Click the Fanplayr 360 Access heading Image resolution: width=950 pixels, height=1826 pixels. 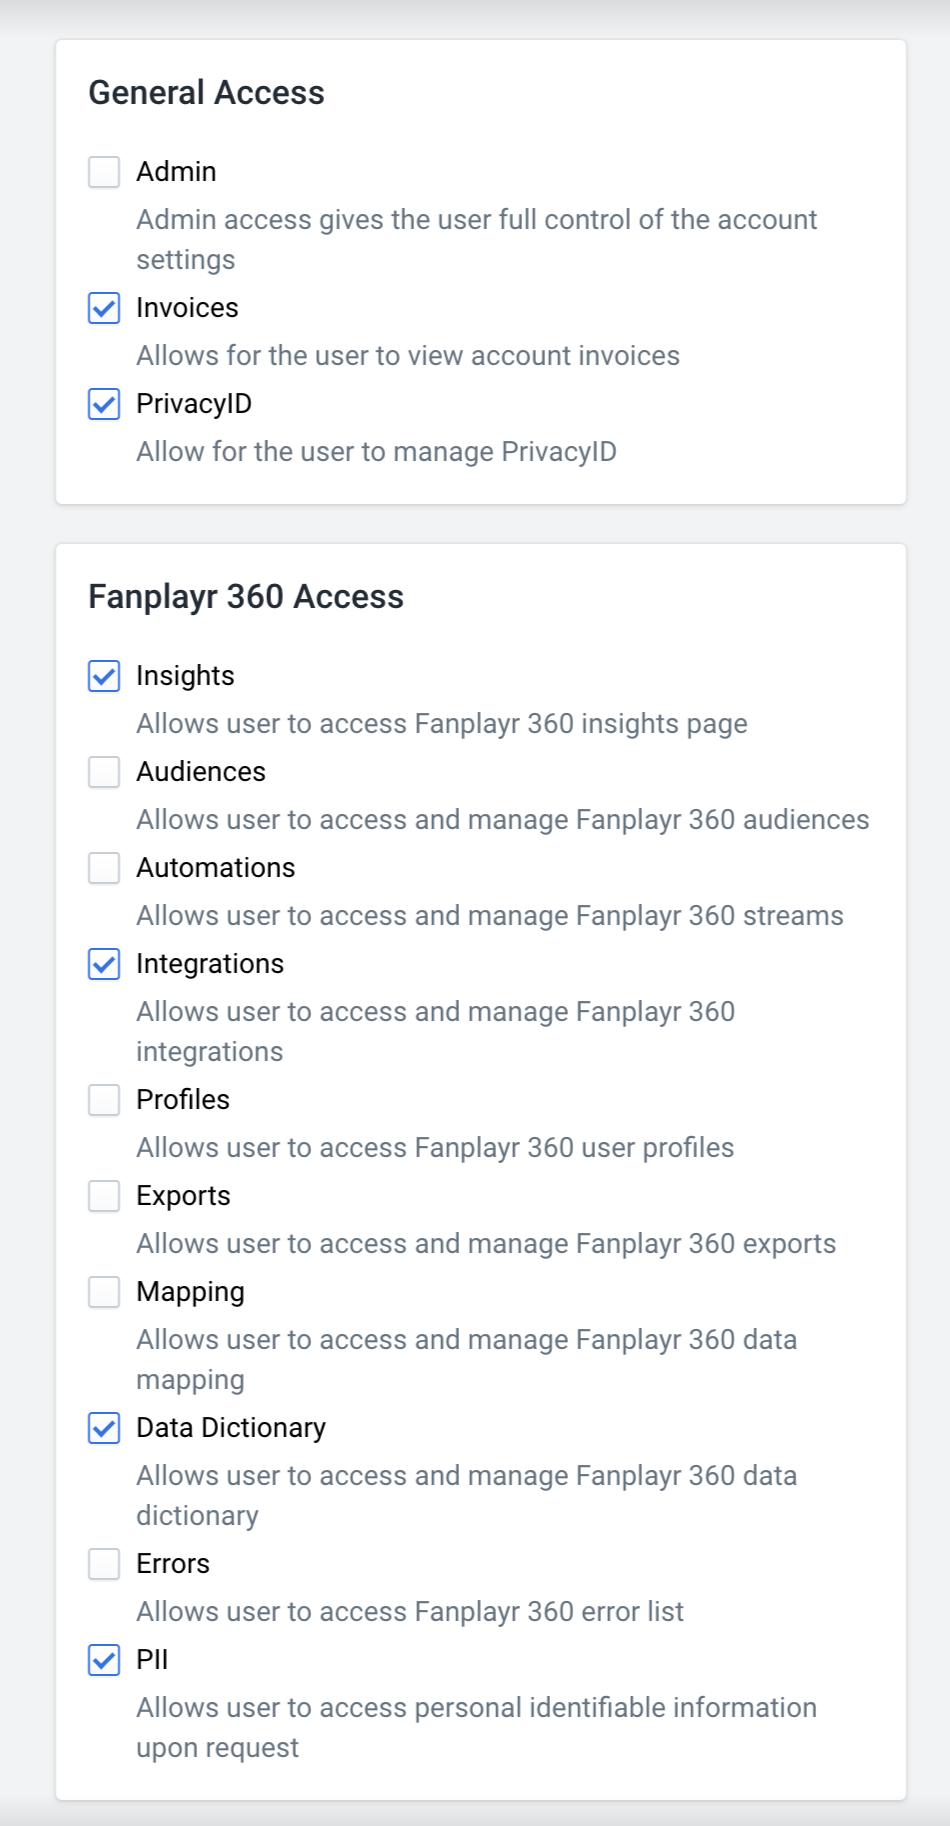coord(246,597)
